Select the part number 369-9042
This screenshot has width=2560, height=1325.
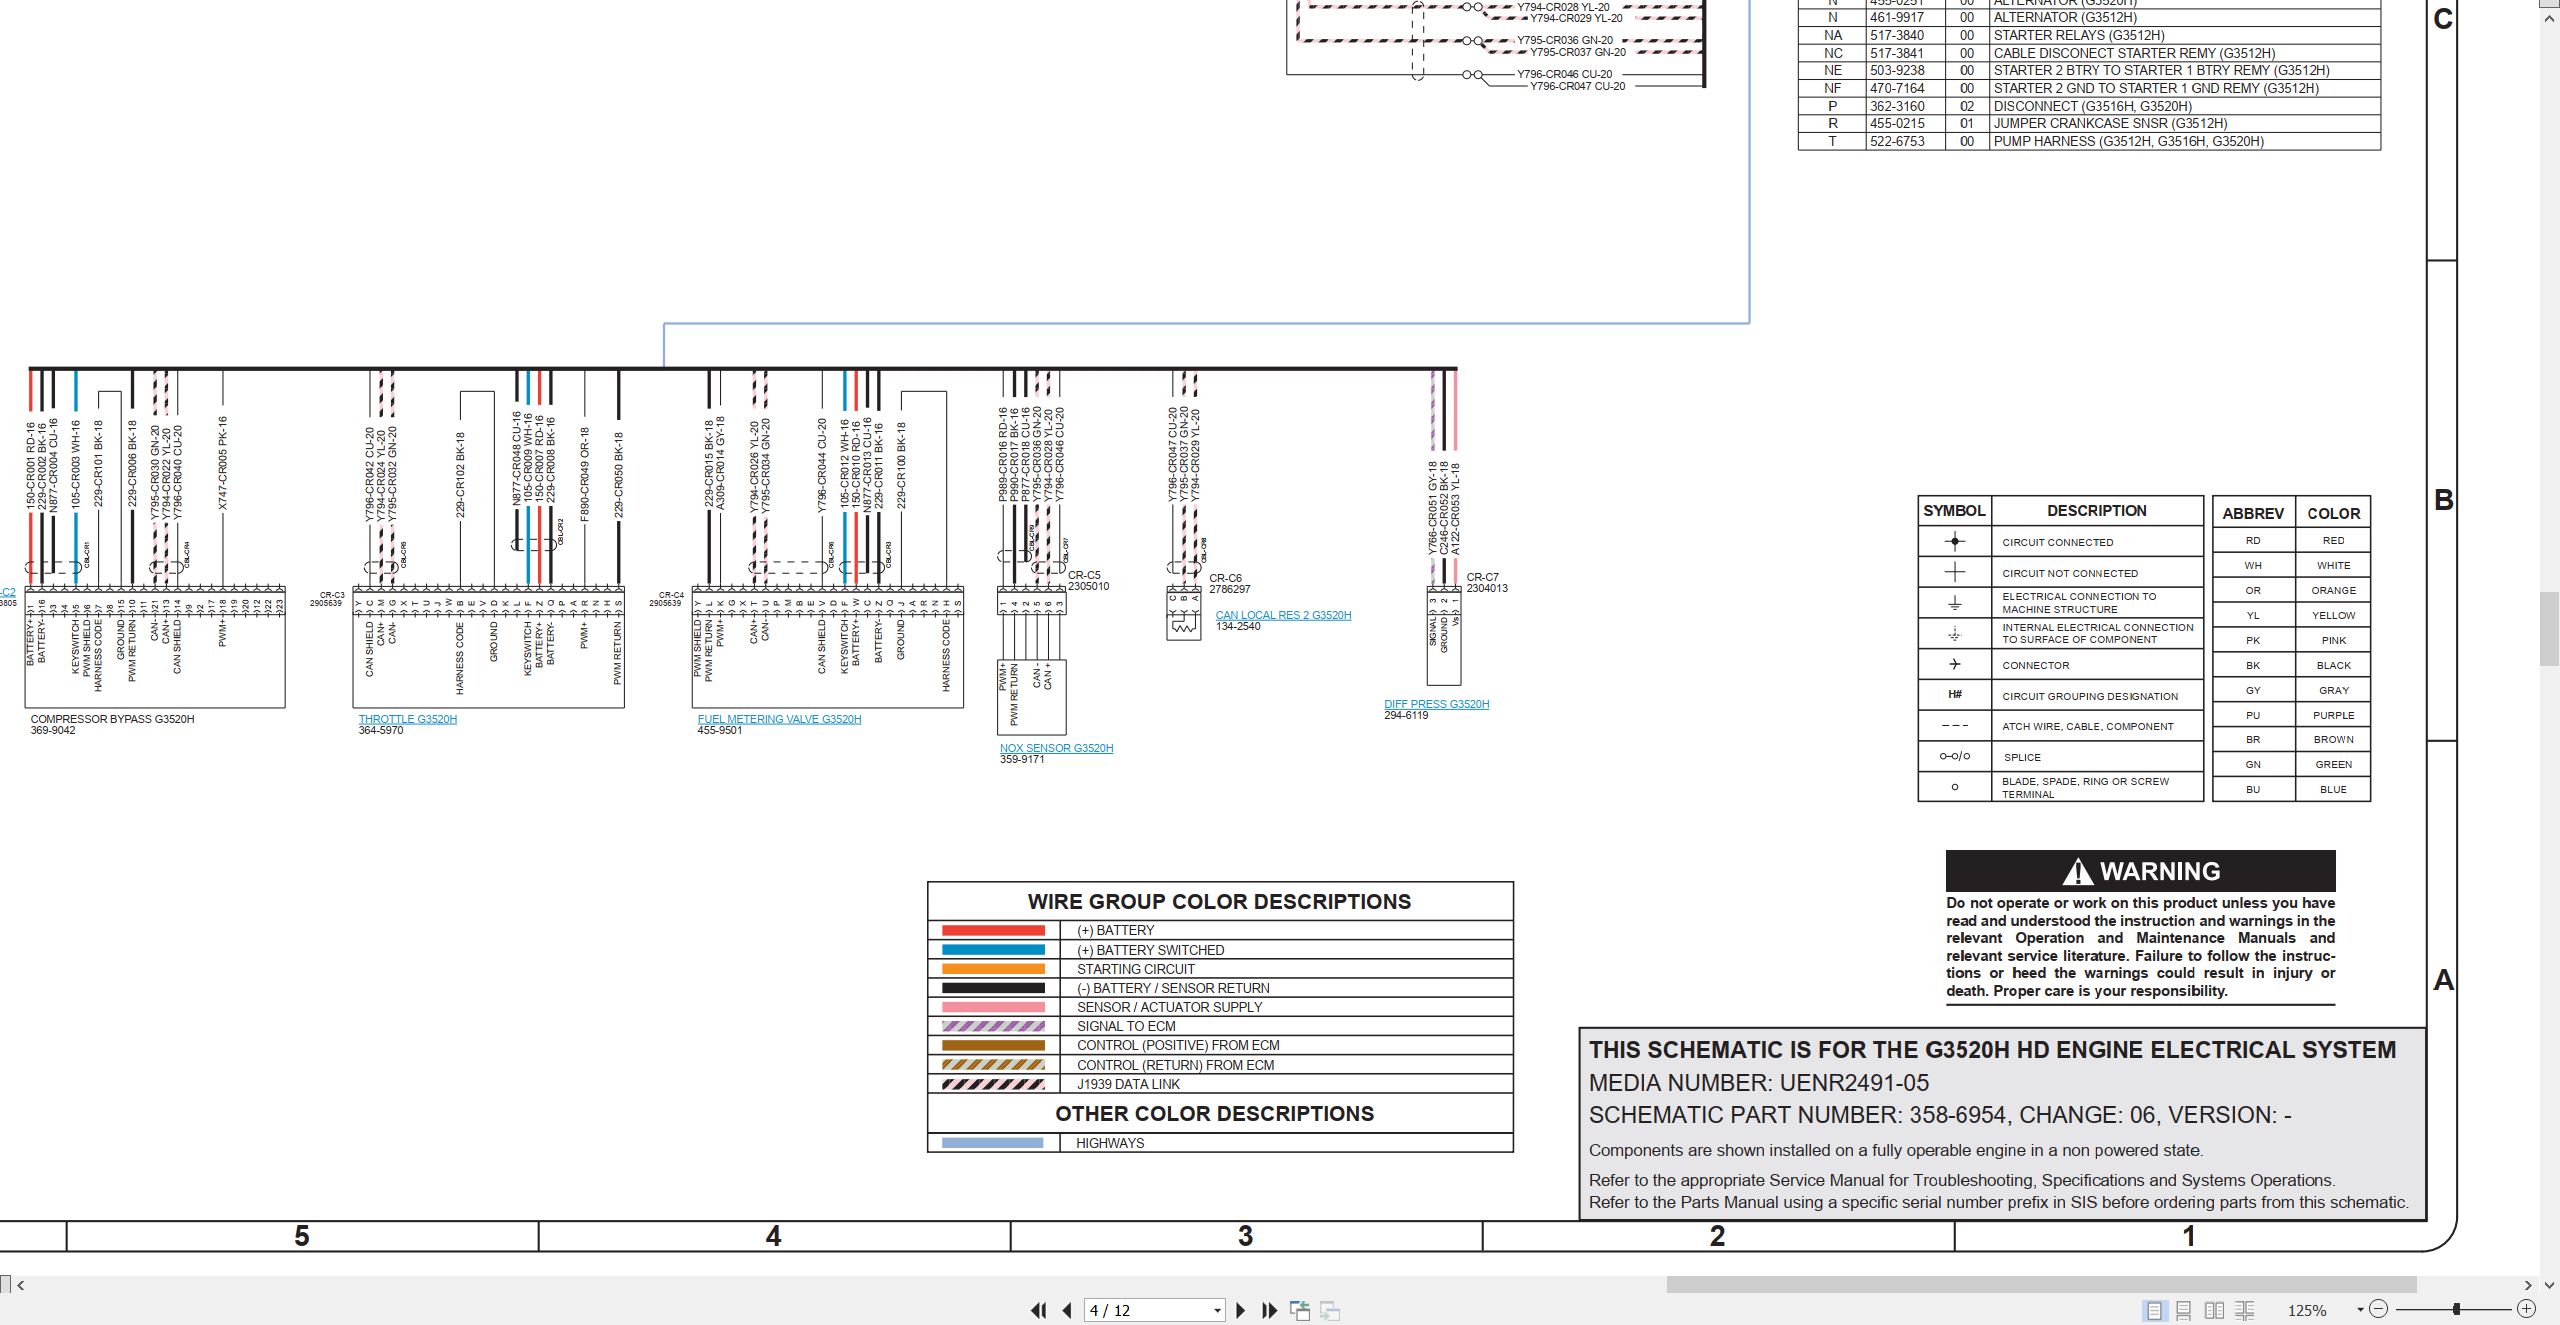pyautogui.click(x=53, y=730)
